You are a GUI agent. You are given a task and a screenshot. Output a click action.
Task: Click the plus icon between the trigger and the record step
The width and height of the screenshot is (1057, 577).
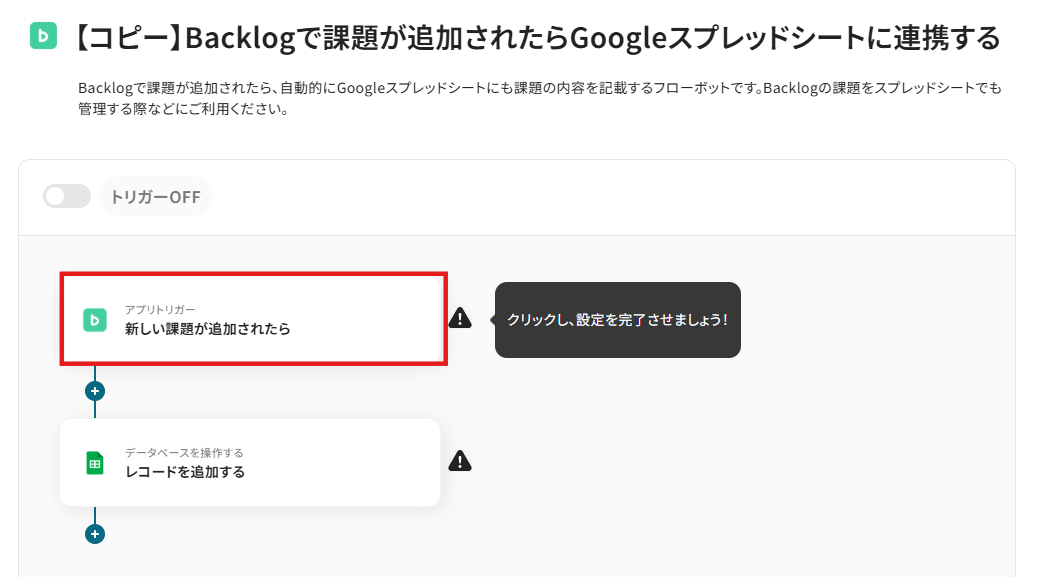(x=95, y=391)
